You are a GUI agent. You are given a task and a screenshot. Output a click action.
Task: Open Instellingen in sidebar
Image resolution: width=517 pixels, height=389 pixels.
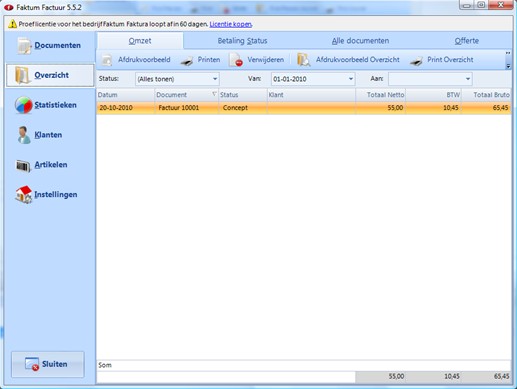(56, 195)
